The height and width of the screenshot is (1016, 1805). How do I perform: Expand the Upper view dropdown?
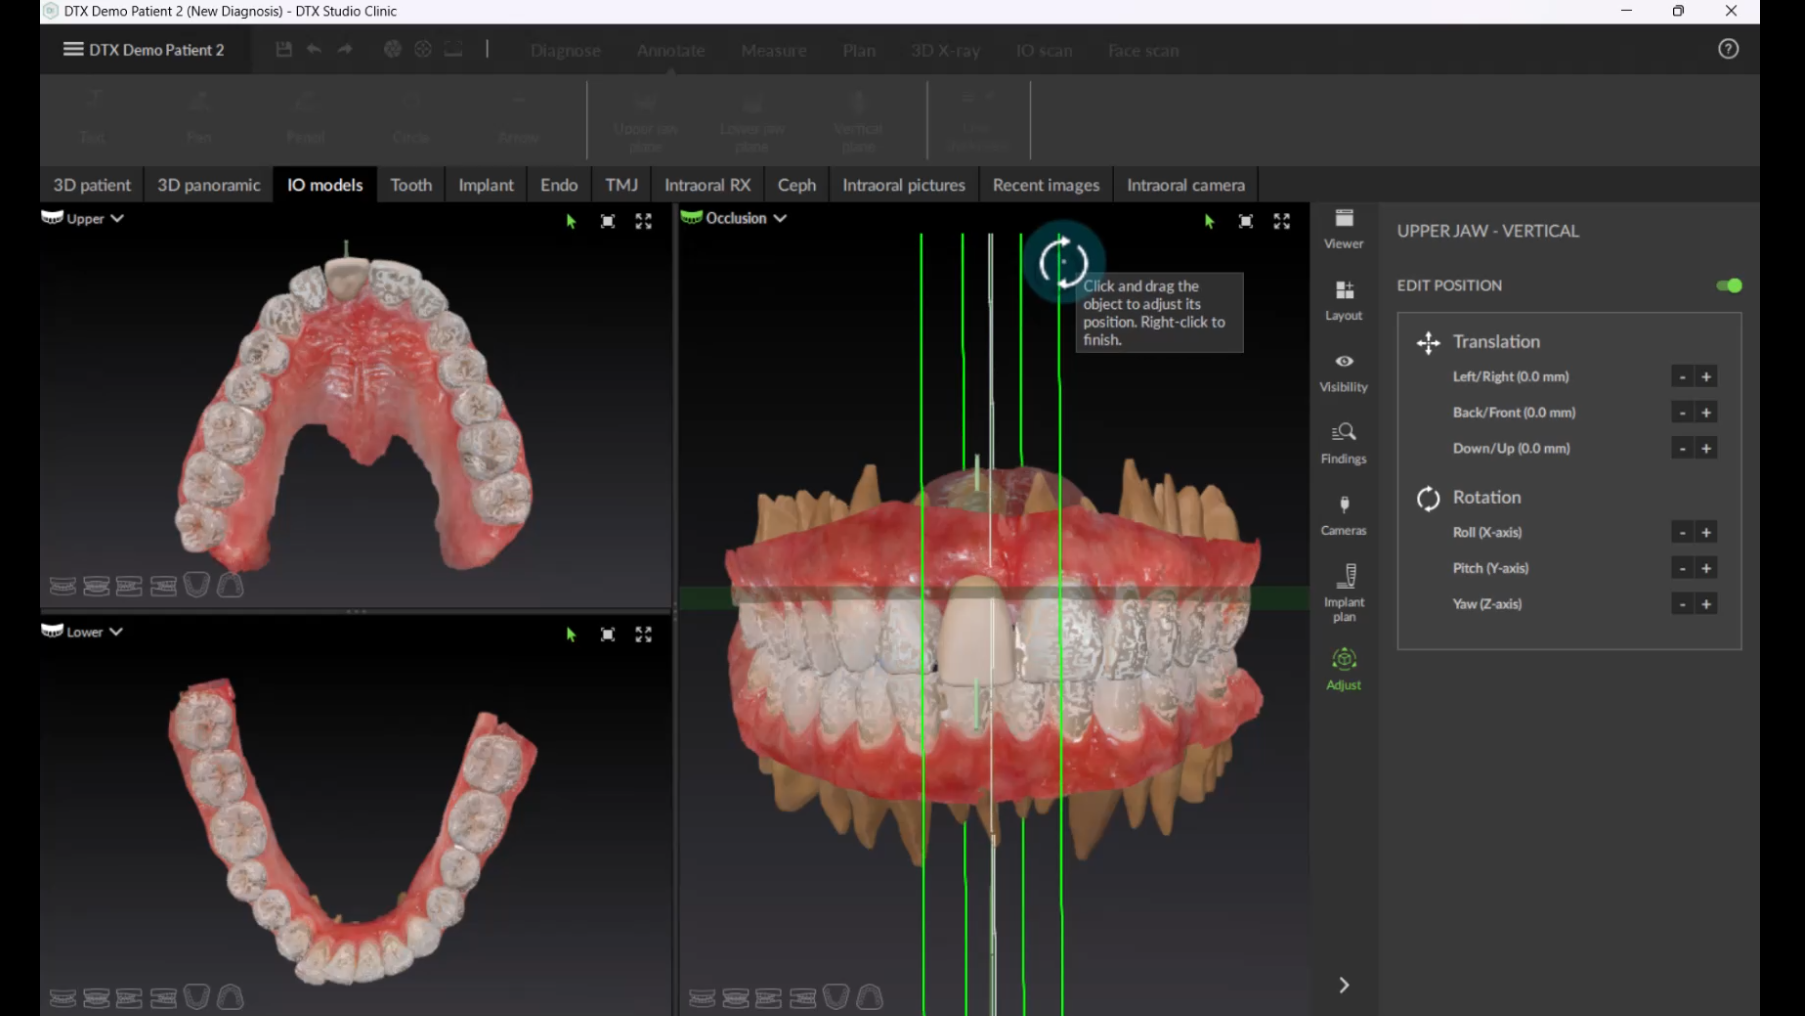click(117, 218)
